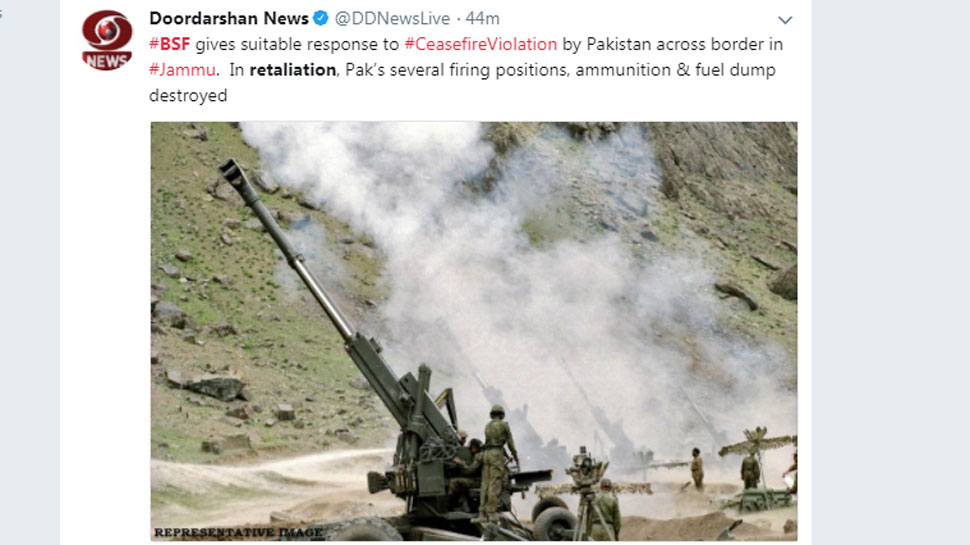
Task: Click the blue verified badge
Action: [x=320, y=19]
